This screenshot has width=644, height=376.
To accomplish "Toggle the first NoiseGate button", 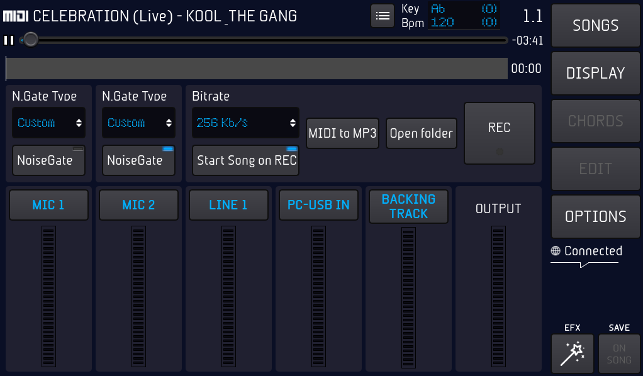I will point(48,160).
